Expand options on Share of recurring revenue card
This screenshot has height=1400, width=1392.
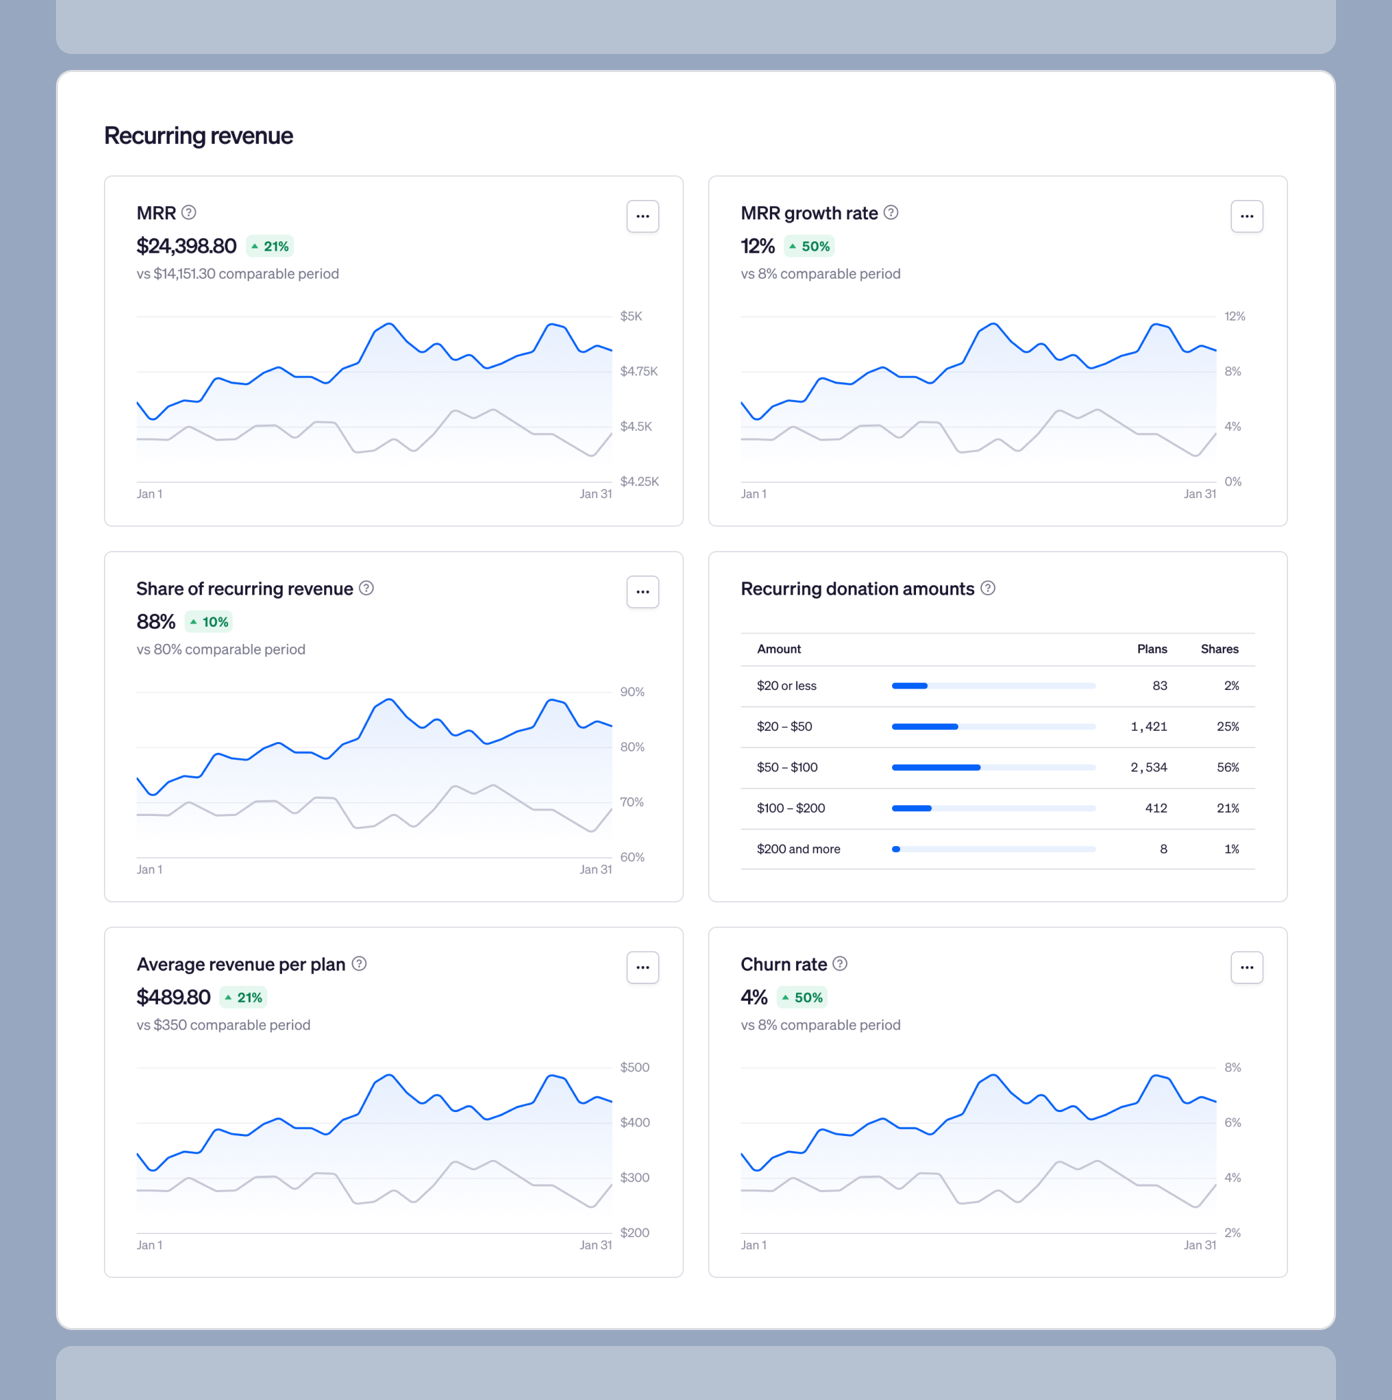(x=643, y=592)
